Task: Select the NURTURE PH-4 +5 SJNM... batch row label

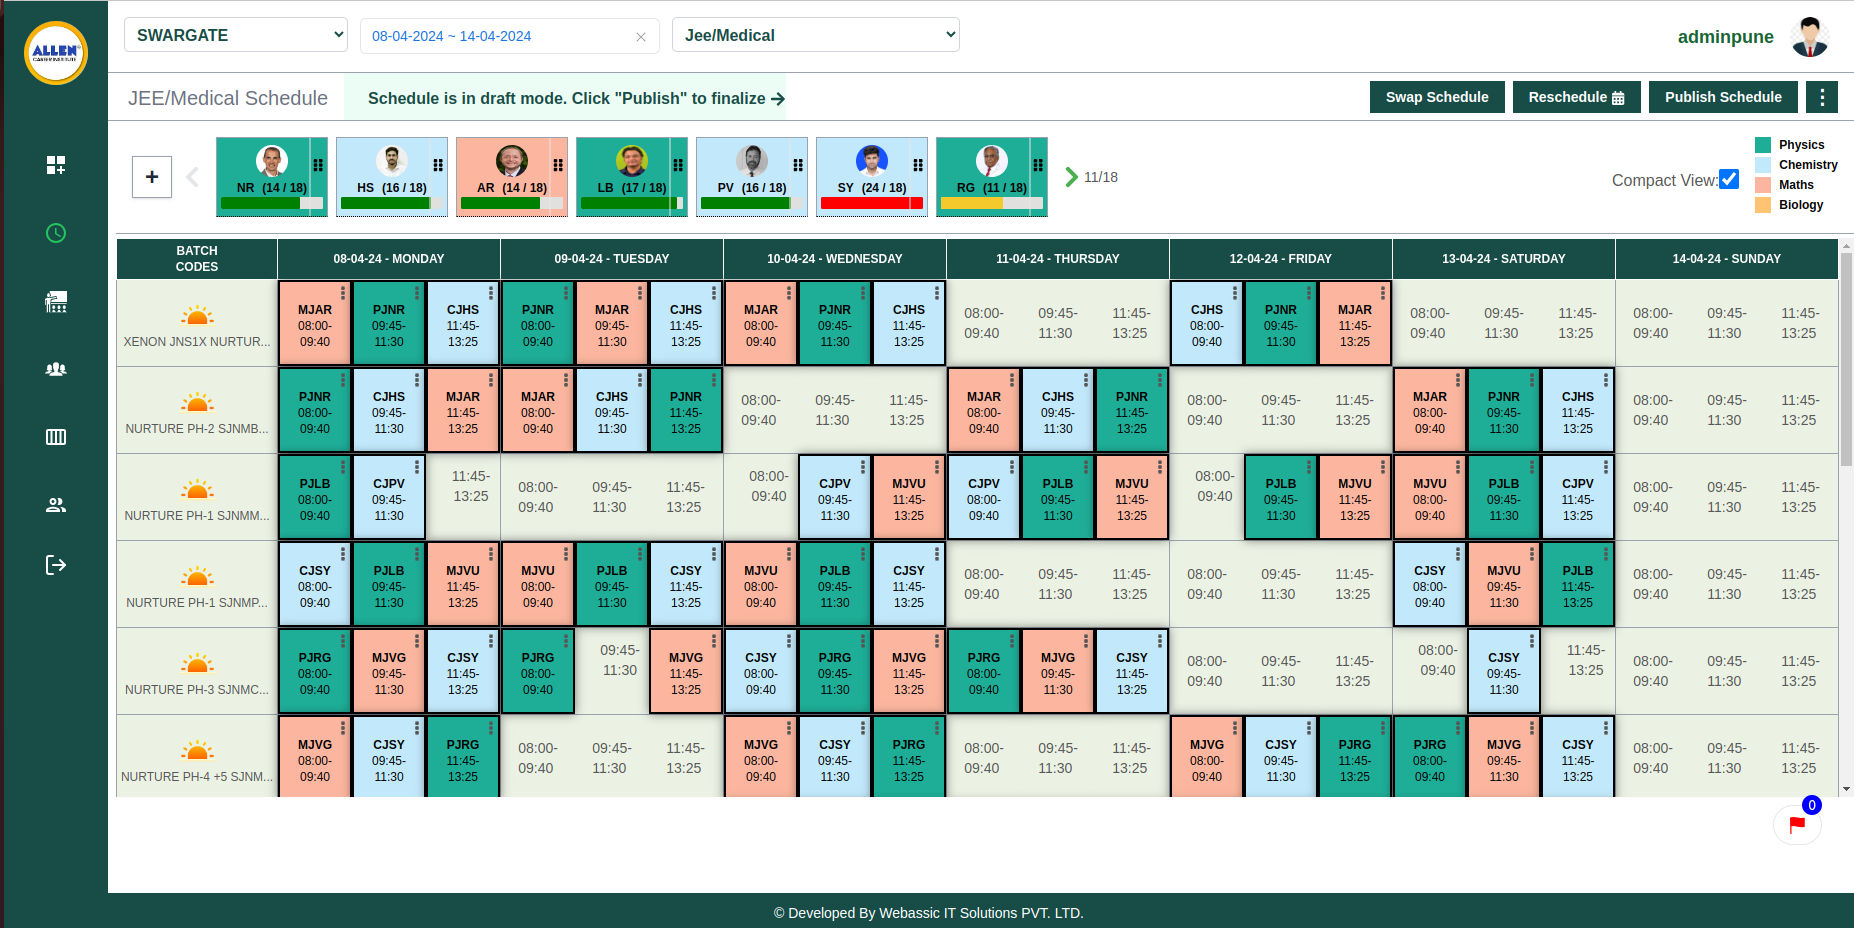Action: [x=197, y=777]
